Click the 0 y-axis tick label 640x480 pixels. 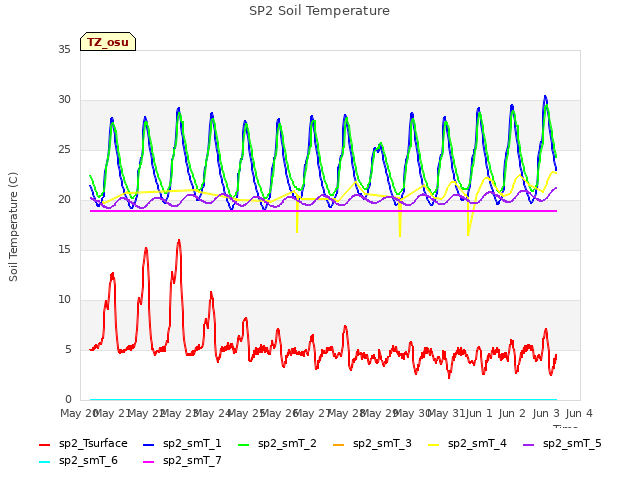point(68,400)
